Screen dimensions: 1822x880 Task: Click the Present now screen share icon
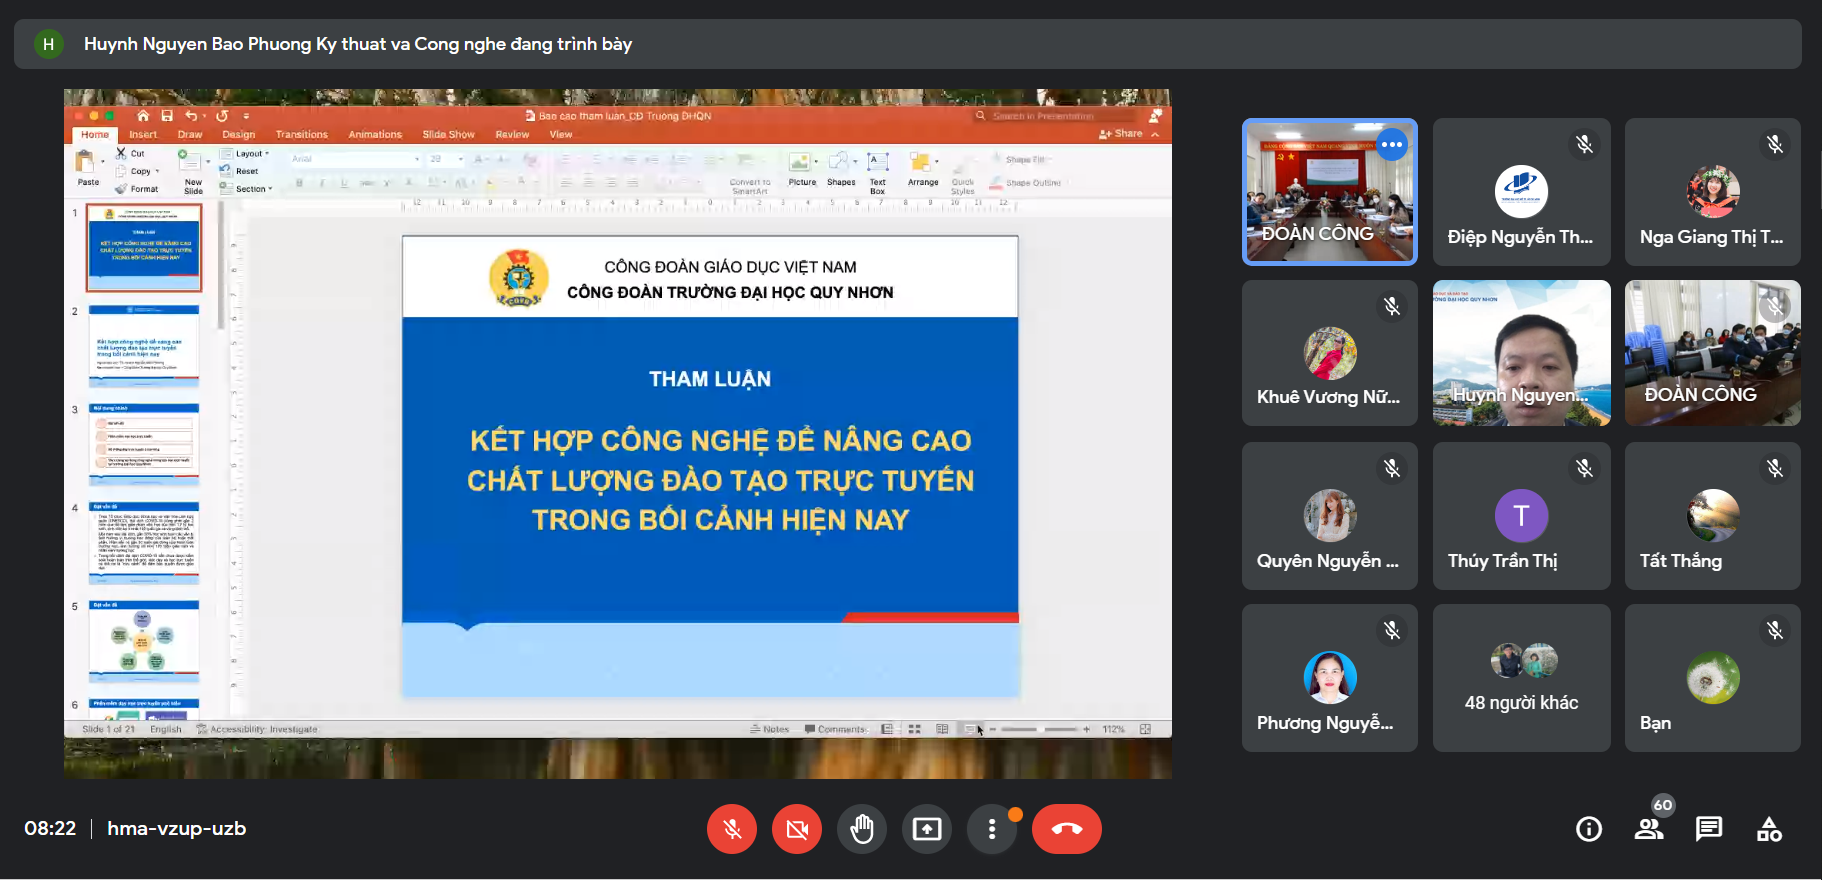coord(927,829)
